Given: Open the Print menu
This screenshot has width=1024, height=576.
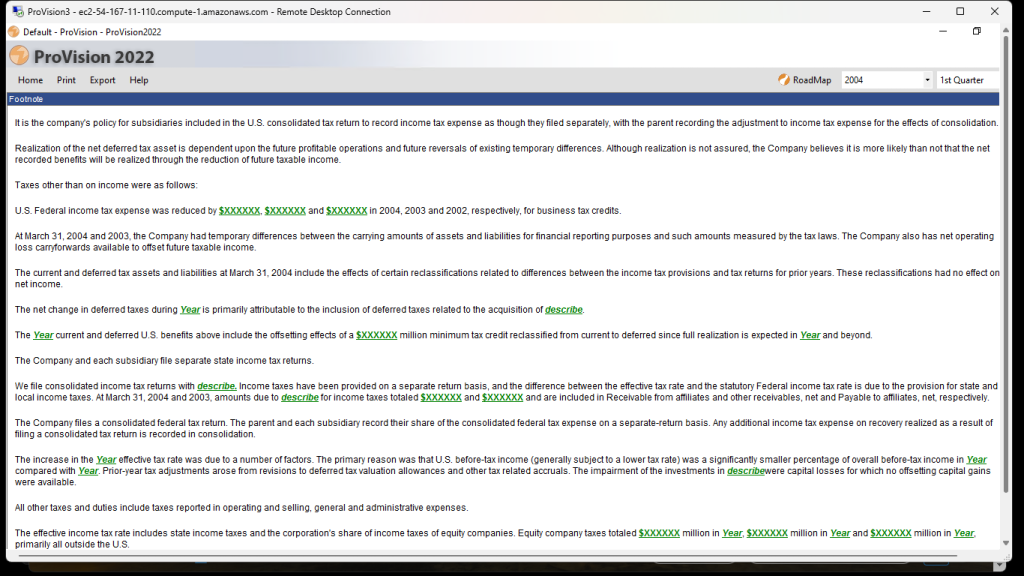Looking at the screenshot, I should point(66,80).
